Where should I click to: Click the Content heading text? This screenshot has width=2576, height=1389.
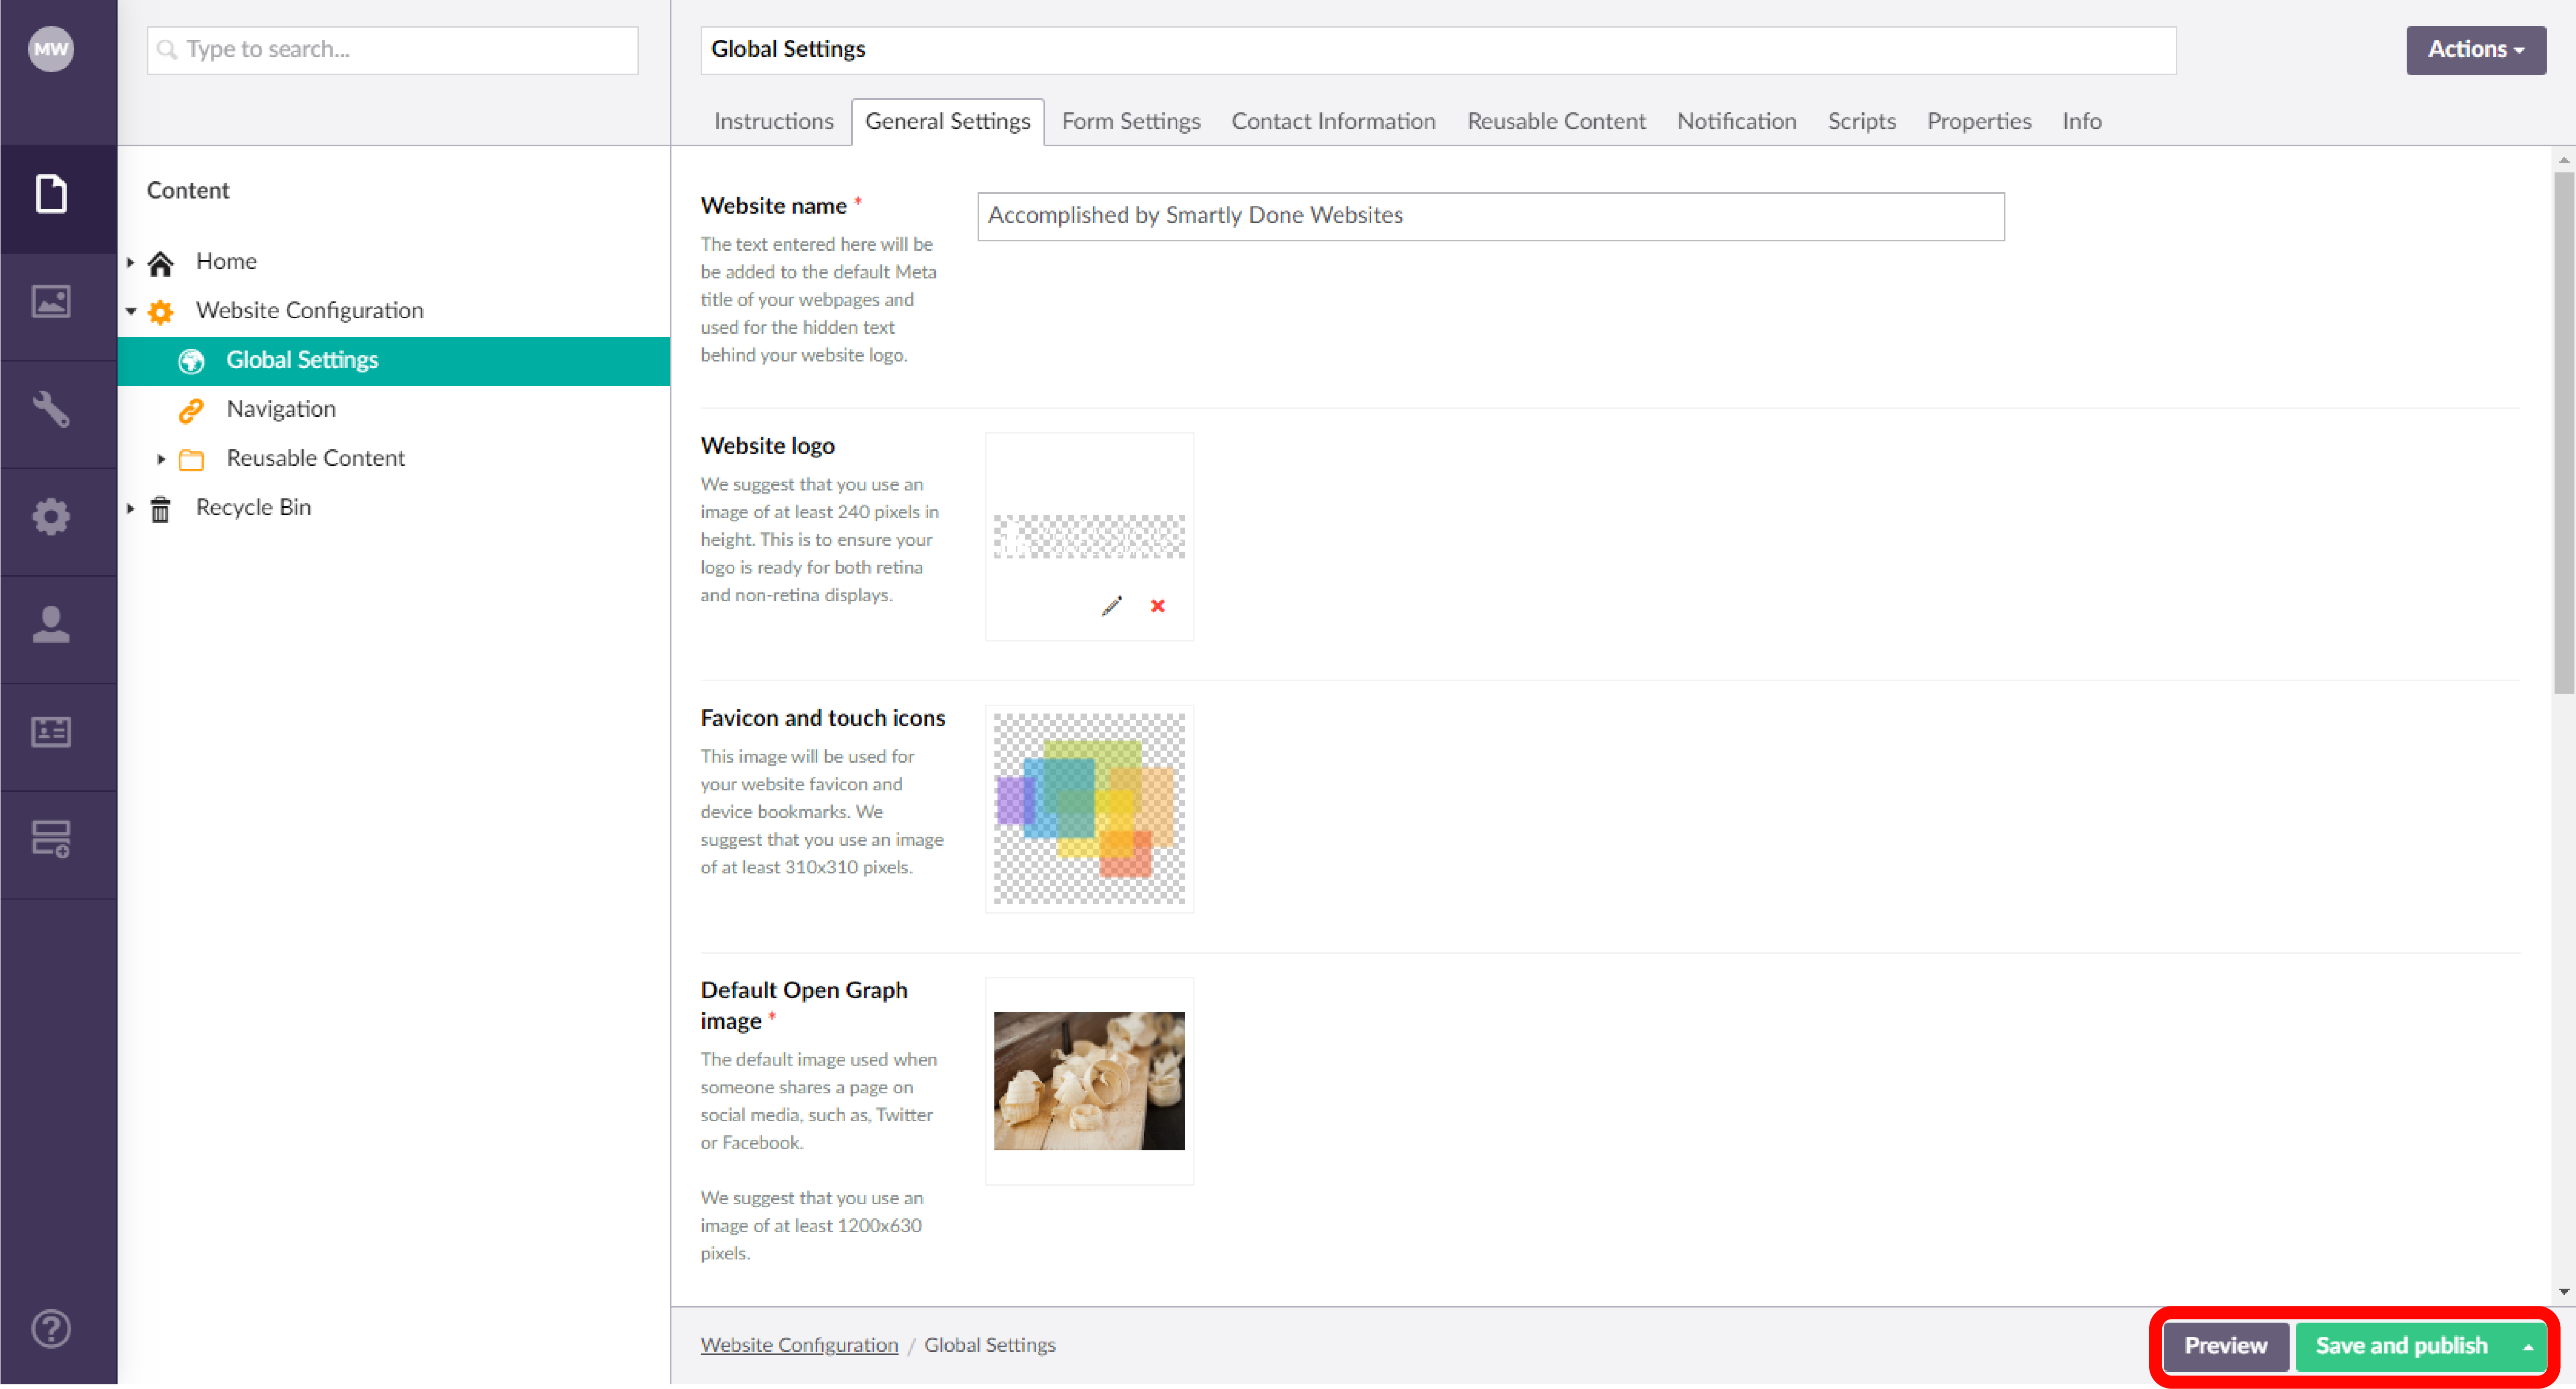188,191
